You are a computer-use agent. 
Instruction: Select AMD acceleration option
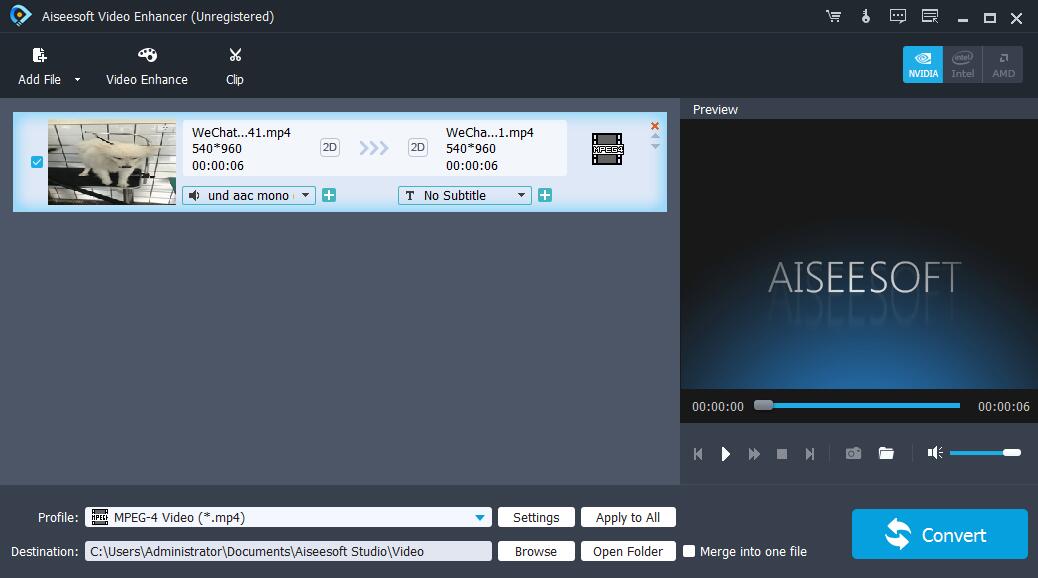[1003, 64]
